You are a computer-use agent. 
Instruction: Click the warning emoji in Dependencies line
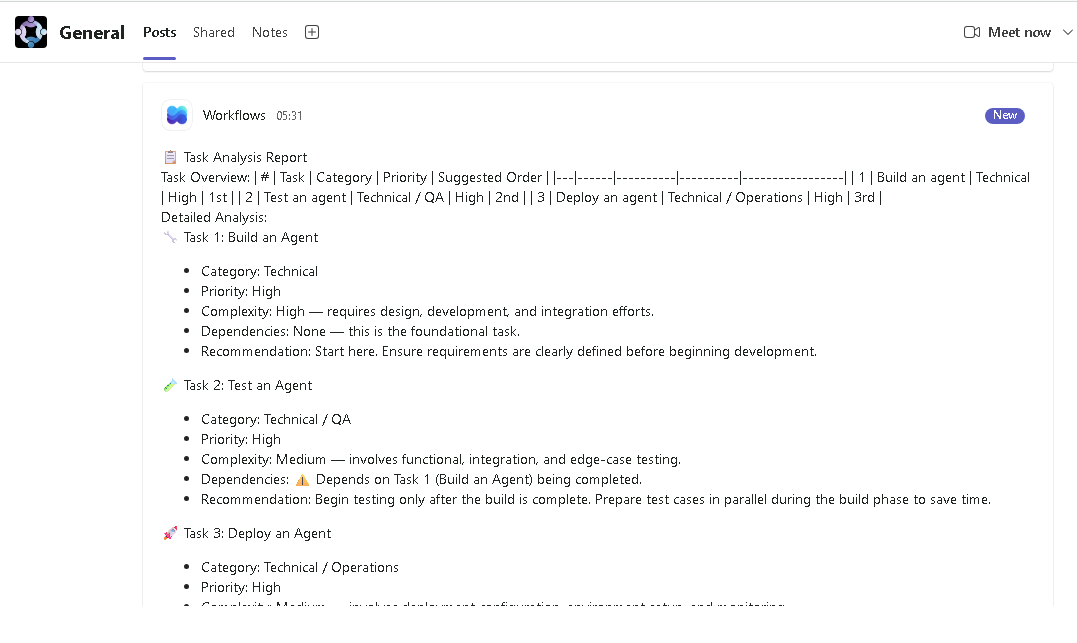point(302,480)
